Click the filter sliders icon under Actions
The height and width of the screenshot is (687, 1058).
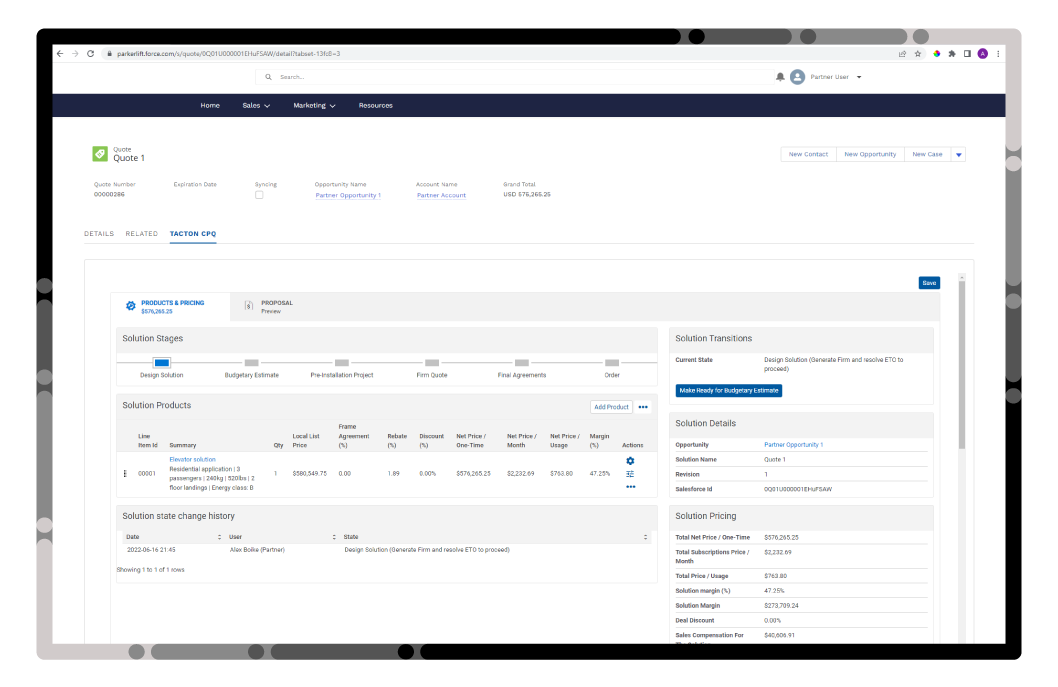pos(630,474)
